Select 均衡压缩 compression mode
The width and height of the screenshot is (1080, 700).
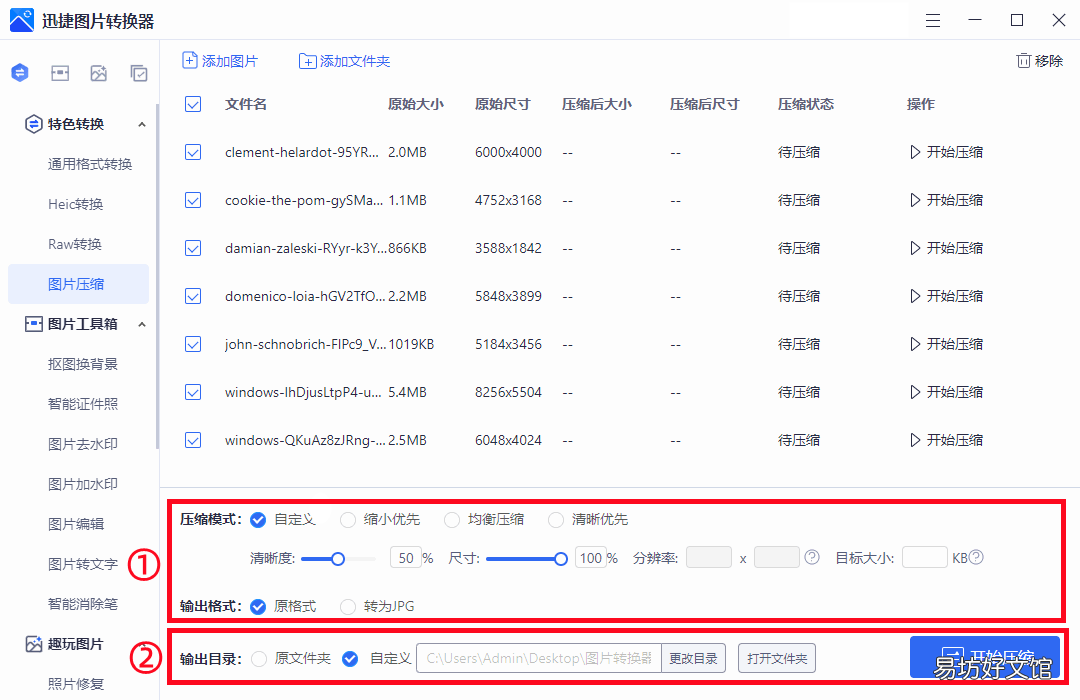tap(452, 519)
